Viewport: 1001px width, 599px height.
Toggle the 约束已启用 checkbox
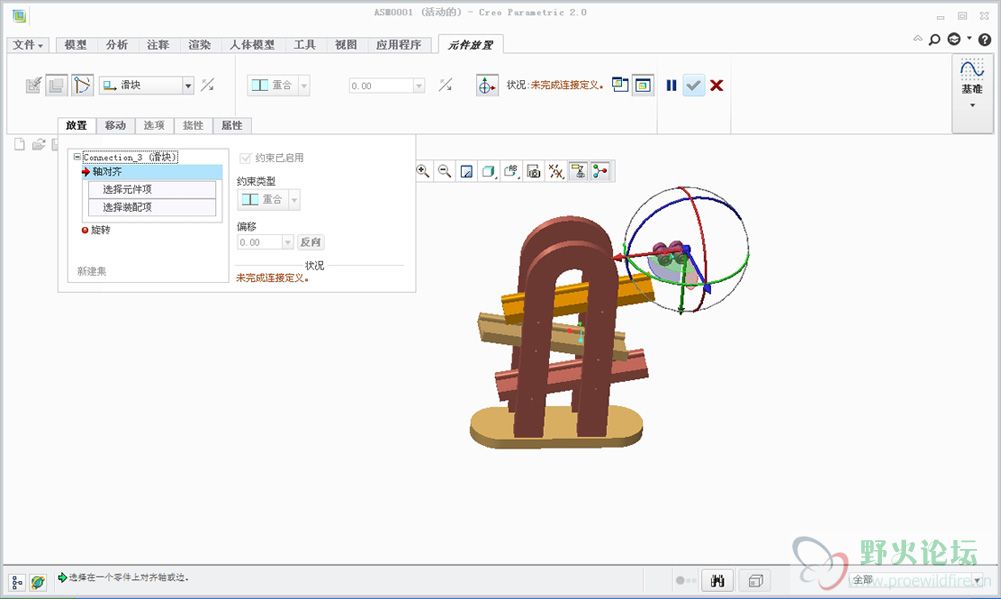point(245,158)
